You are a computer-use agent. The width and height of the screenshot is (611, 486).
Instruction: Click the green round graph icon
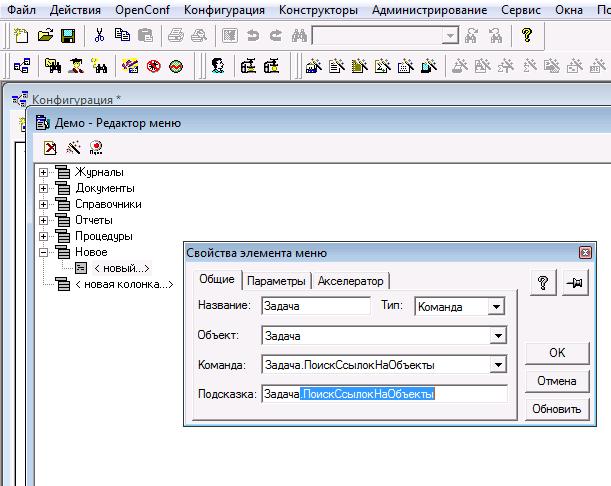(176, 66)
